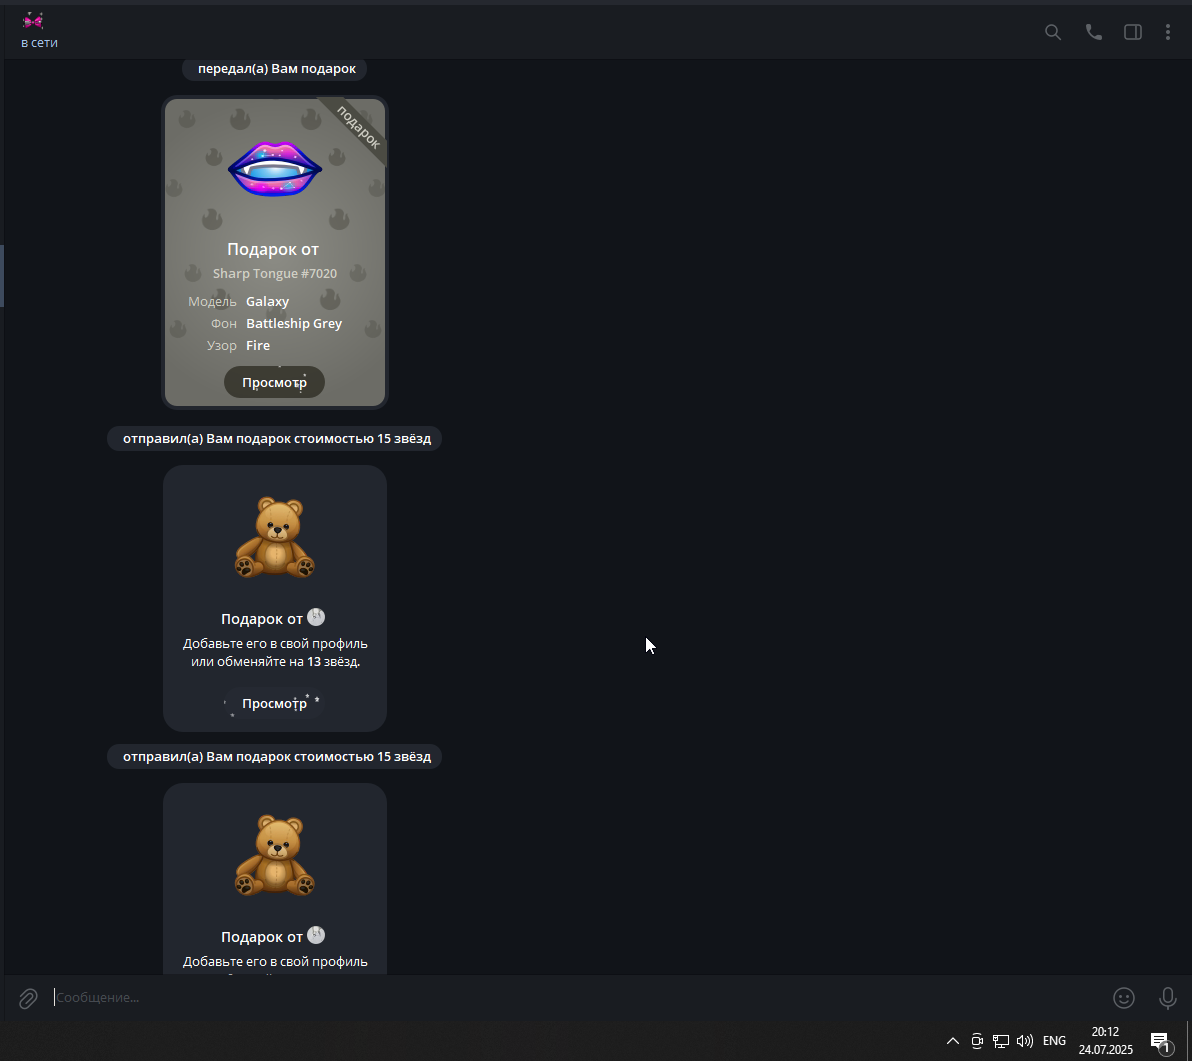This screenshot has width=1192, height=1061.
Task: Click sender avatar in second teddy gift
Action: pyautogui.click(x=316, y=935)
